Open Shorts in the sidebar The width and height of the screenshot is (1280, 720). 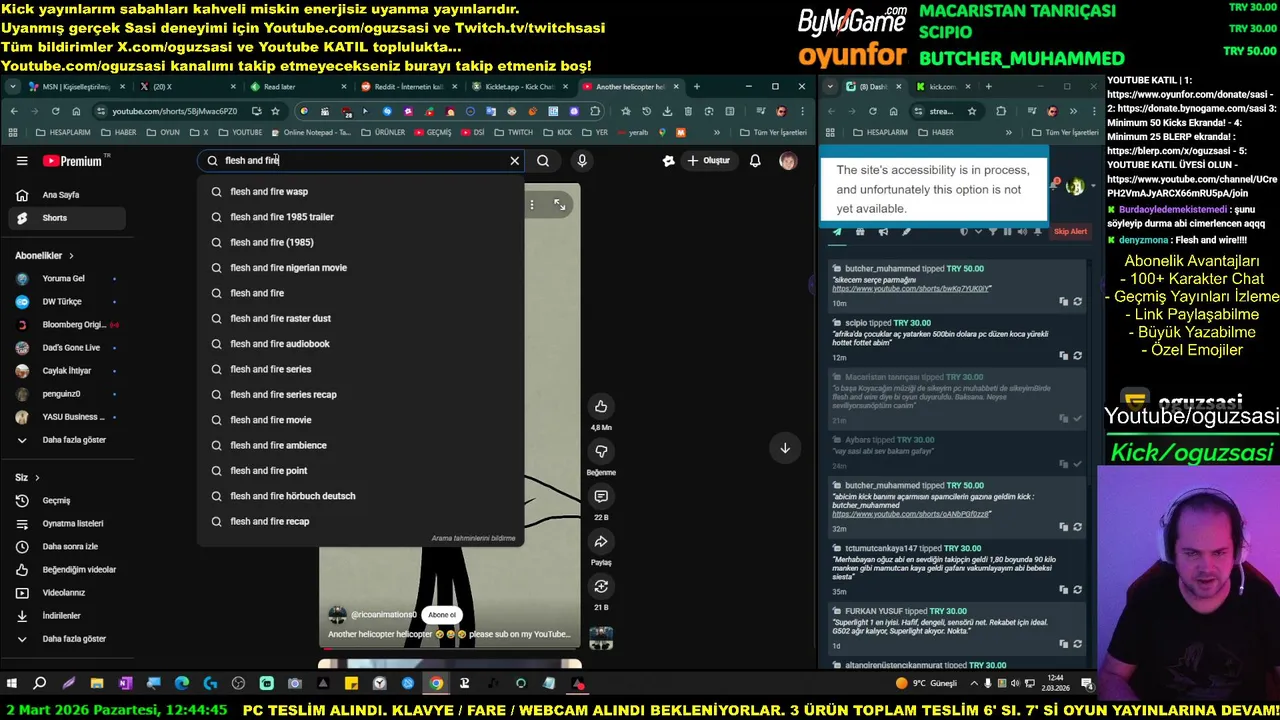(65, 218)
